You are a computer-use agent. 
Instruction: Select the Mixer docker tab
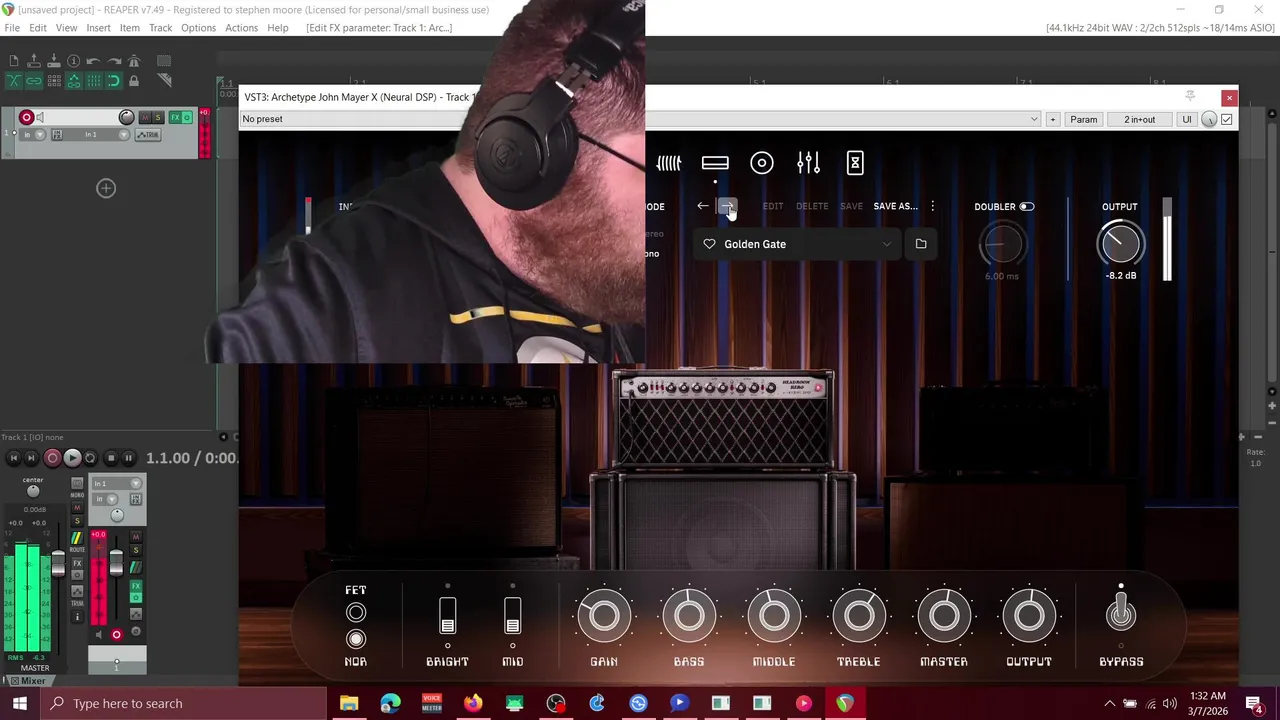(x=30, y=681)
